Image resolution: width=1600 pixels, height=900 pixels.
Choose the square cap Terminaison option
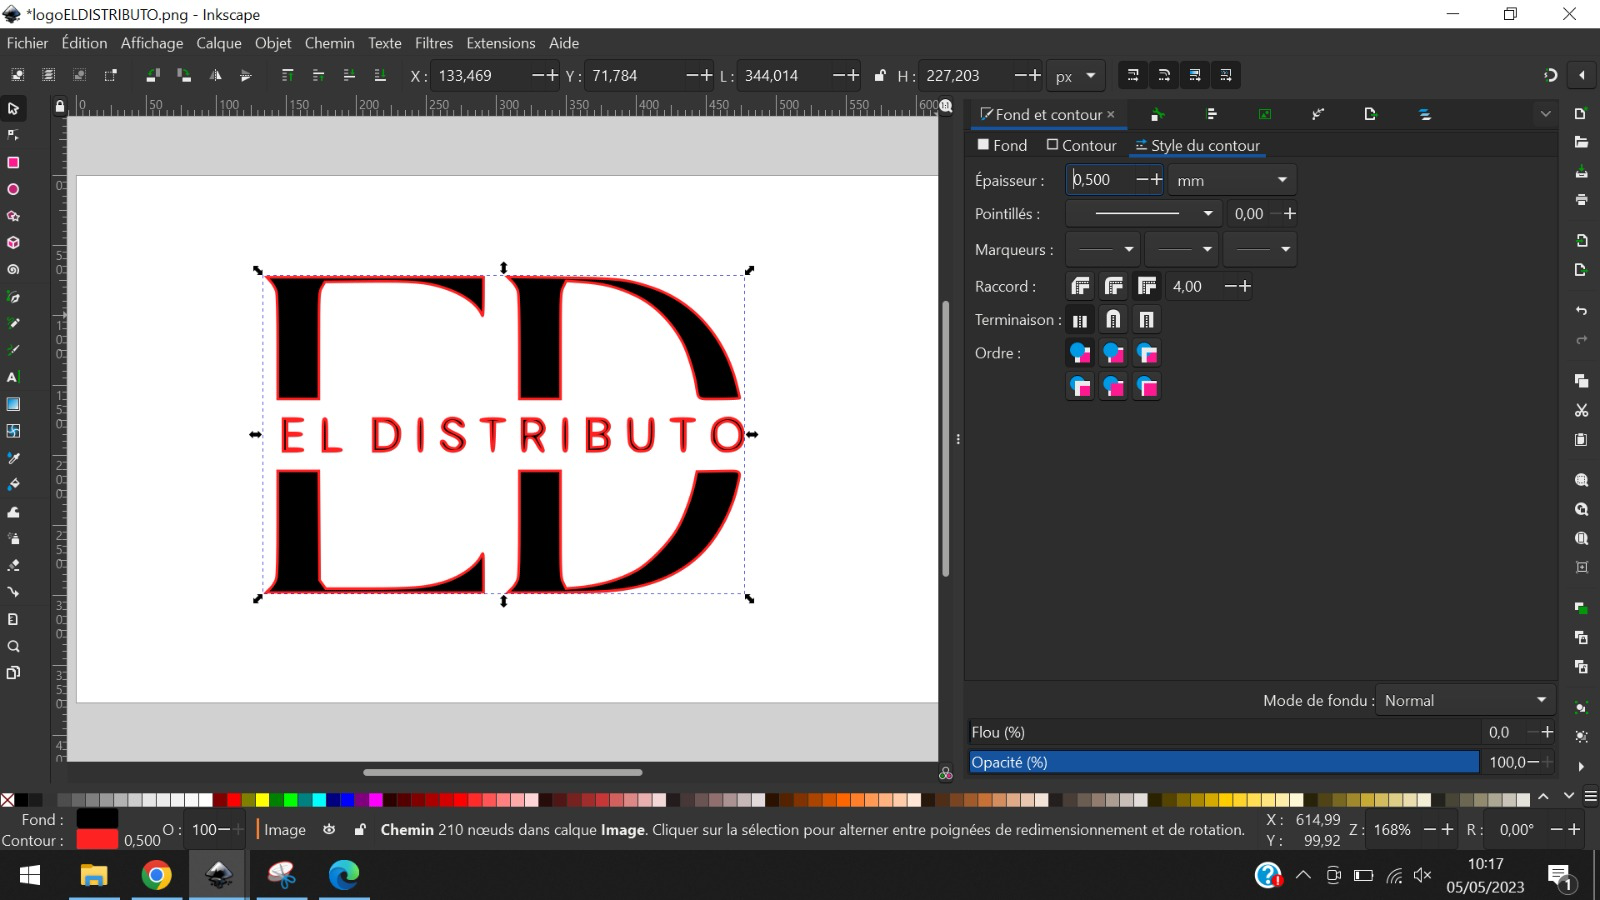click(1147, 320)
